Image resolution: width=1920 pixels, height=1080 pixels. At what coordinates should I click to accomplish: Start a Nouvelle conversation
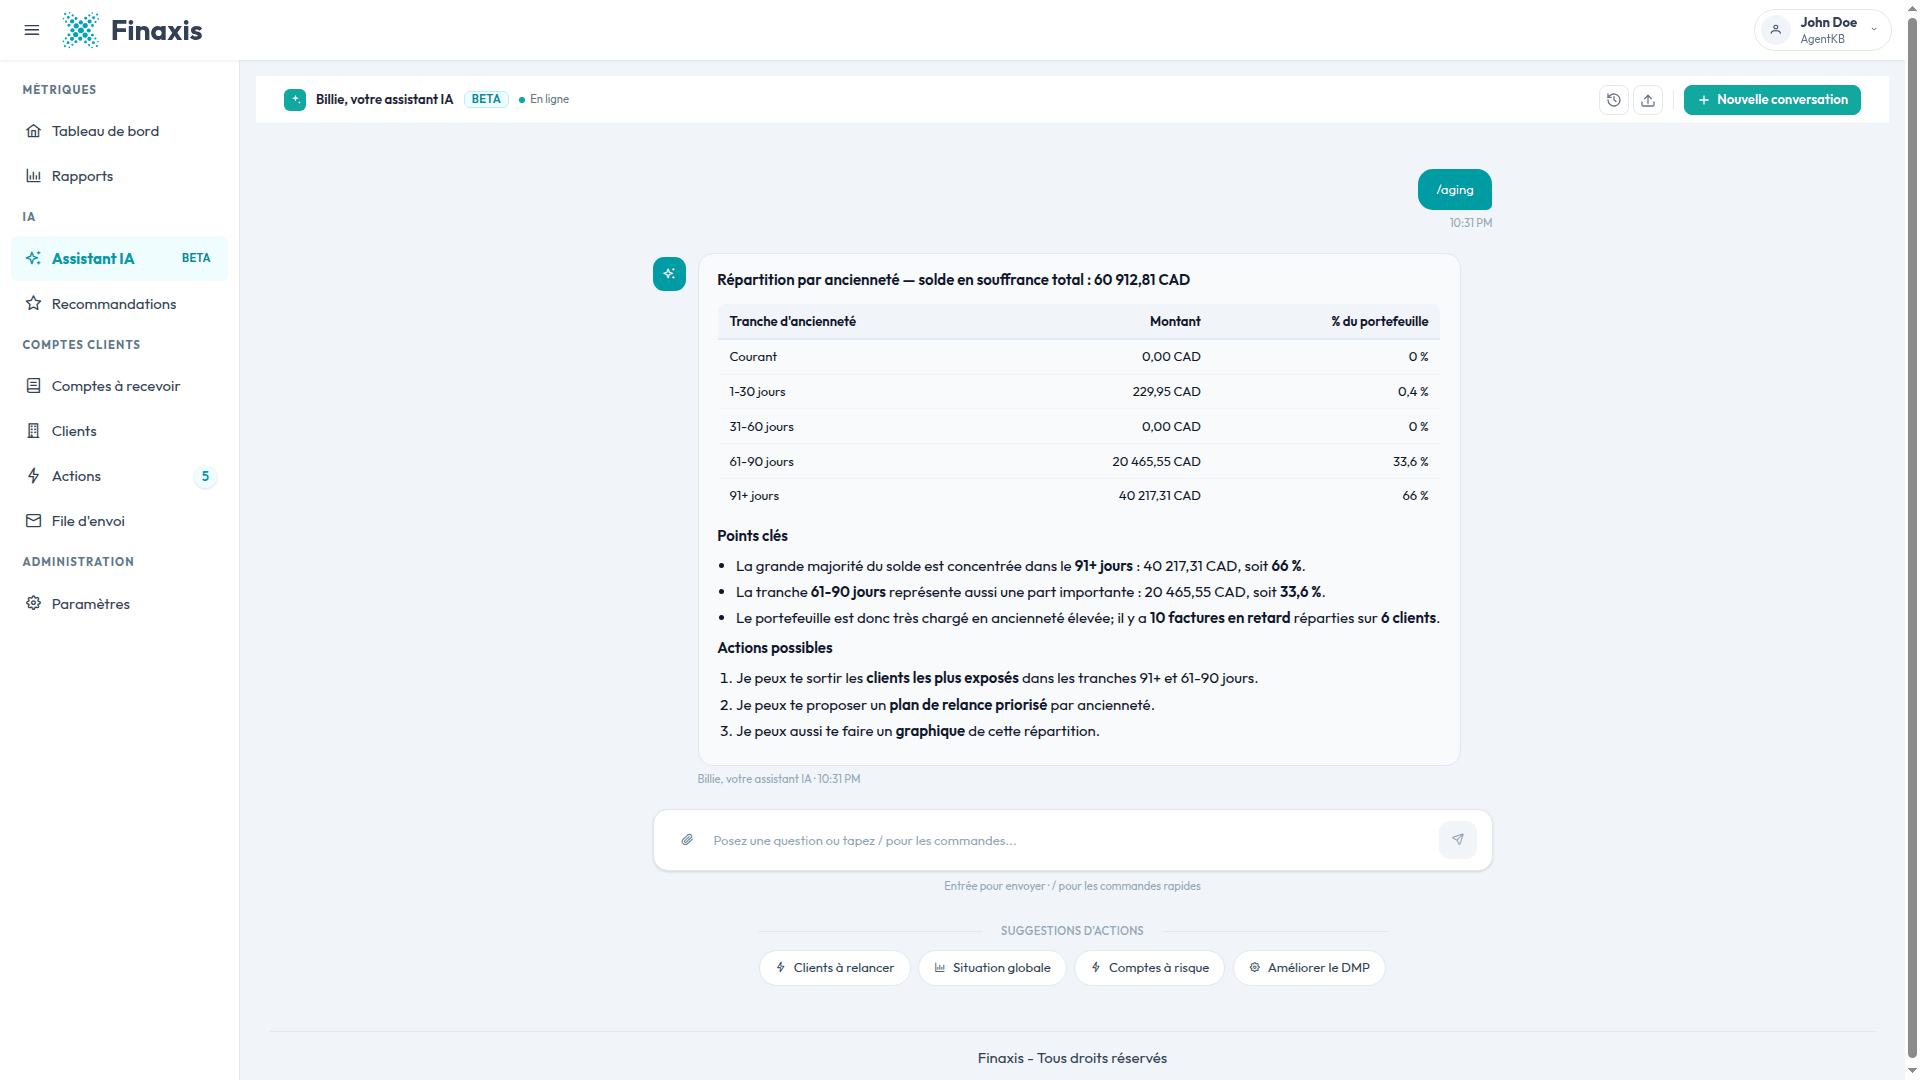1772,100
